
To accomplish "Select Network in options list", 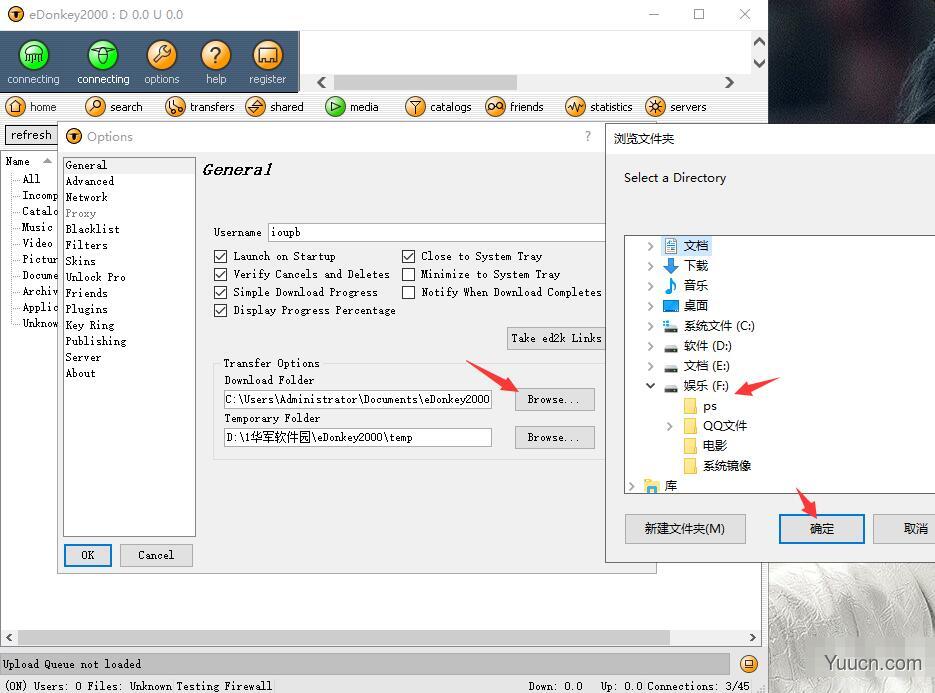I will [x=86, y=197].
